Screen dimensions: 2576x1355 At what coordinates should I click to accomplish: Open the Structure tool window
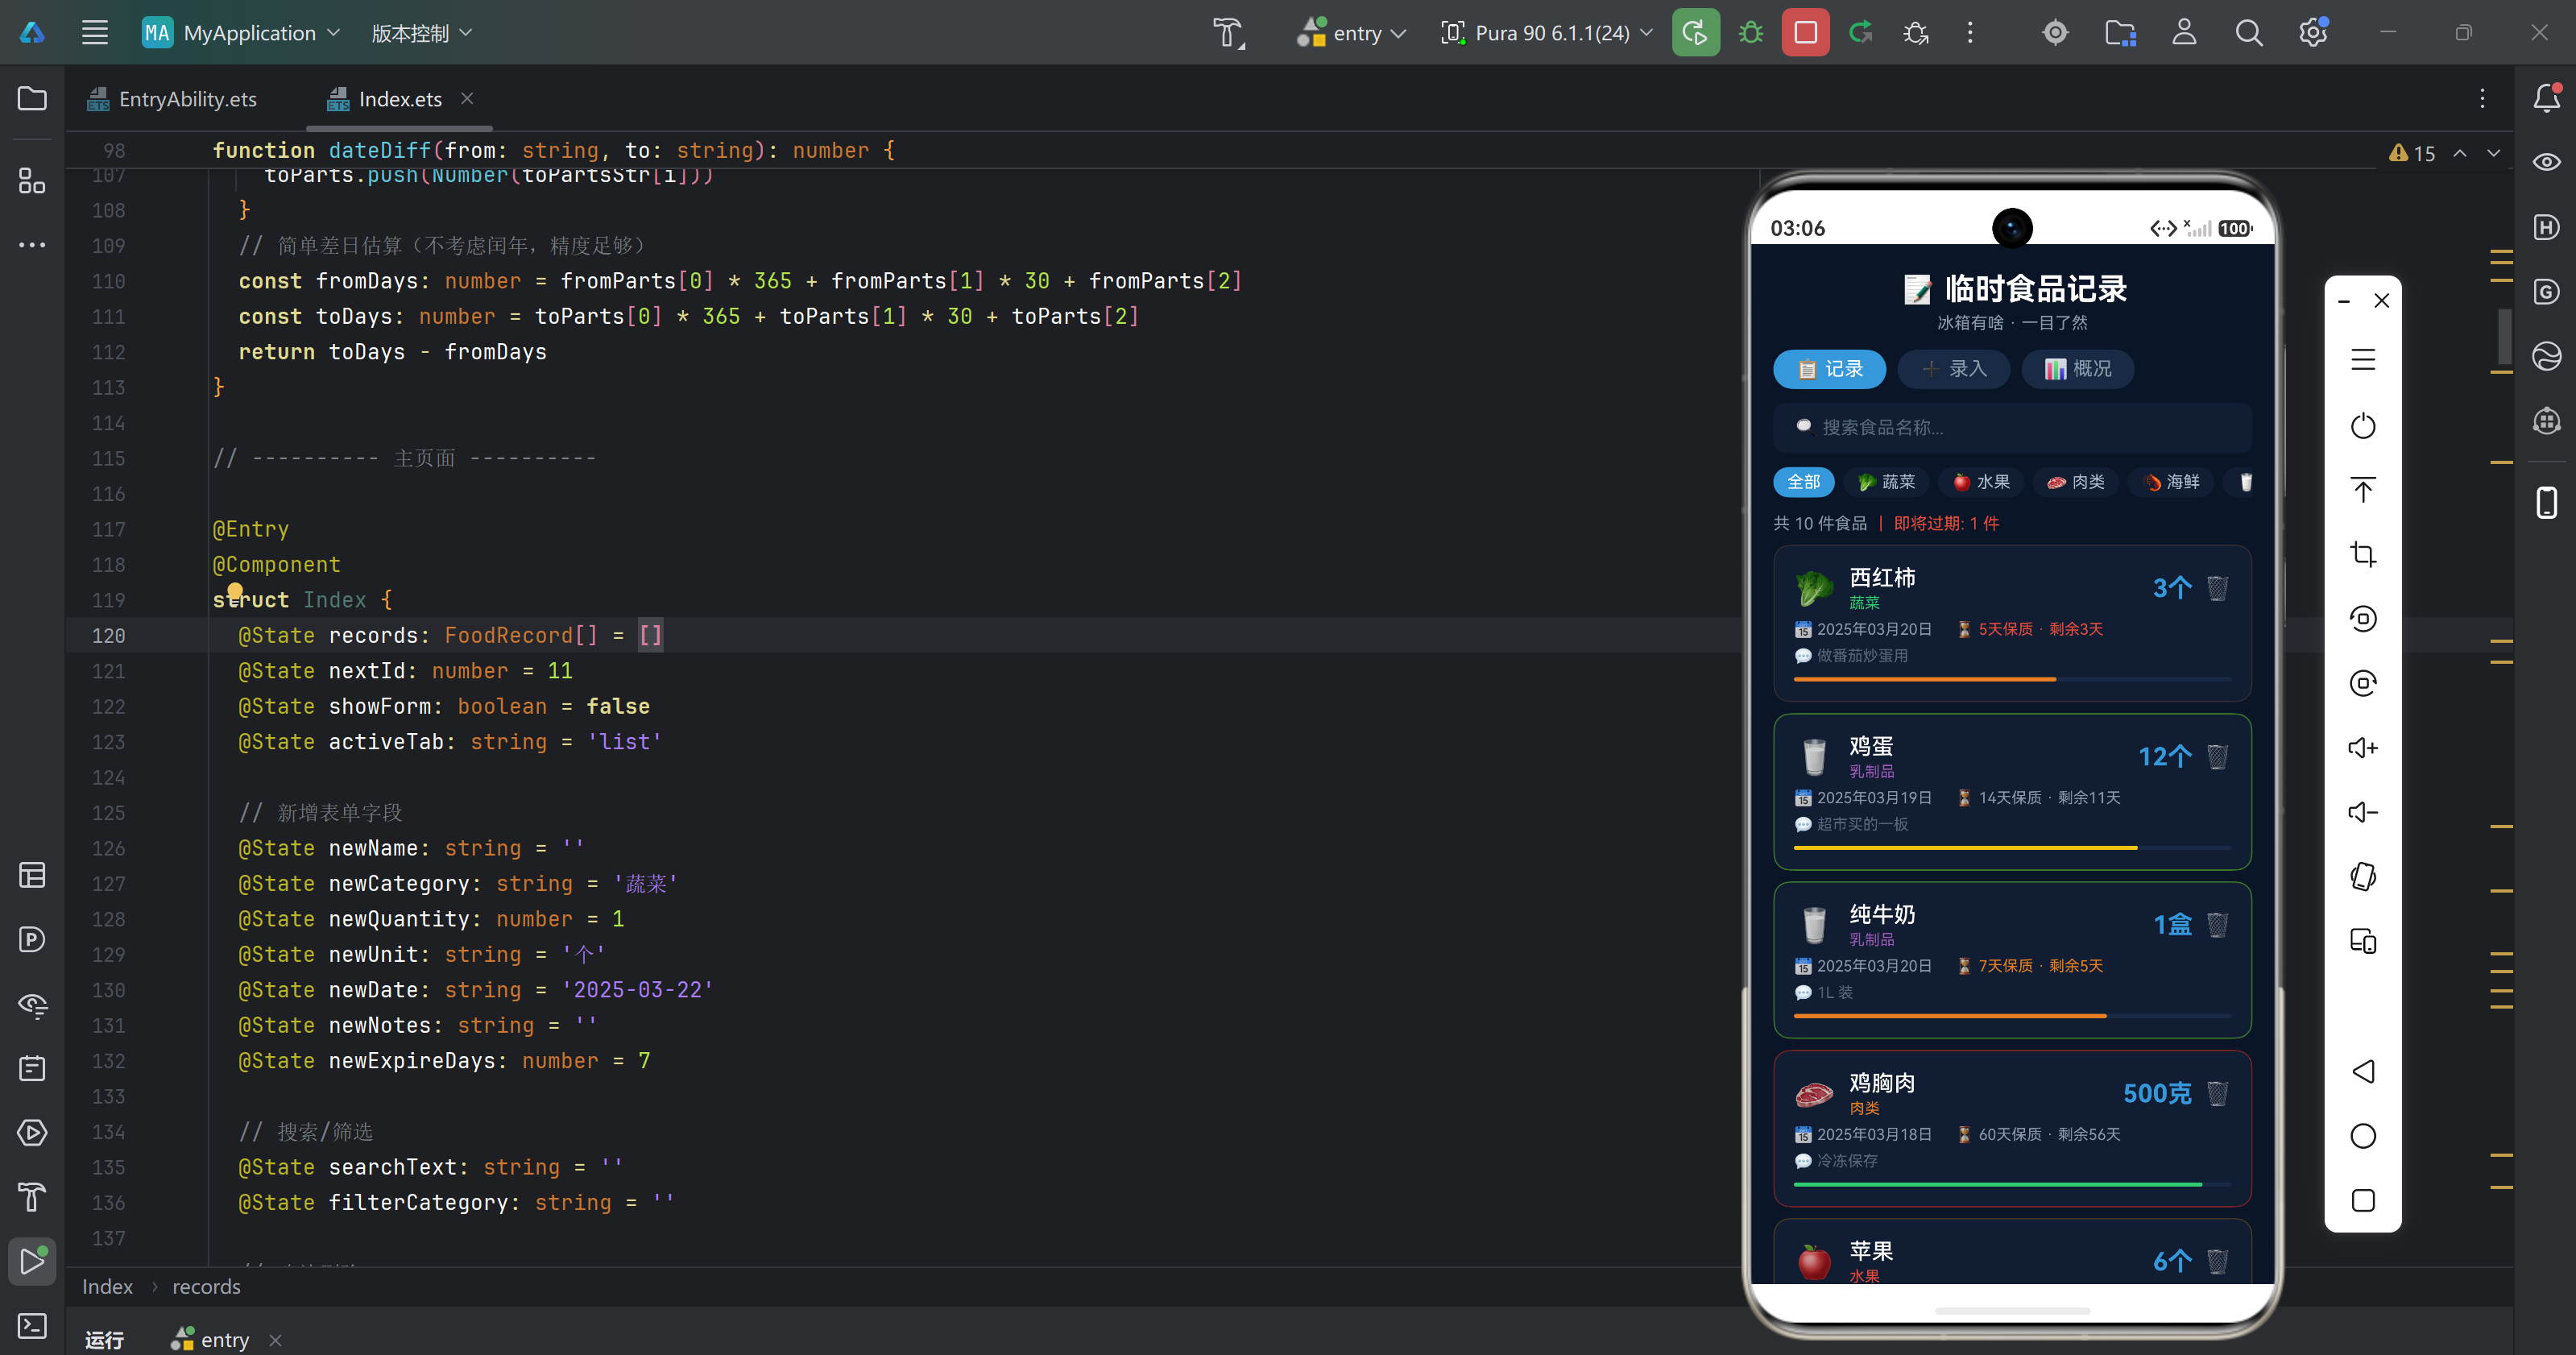click(32, 181)
